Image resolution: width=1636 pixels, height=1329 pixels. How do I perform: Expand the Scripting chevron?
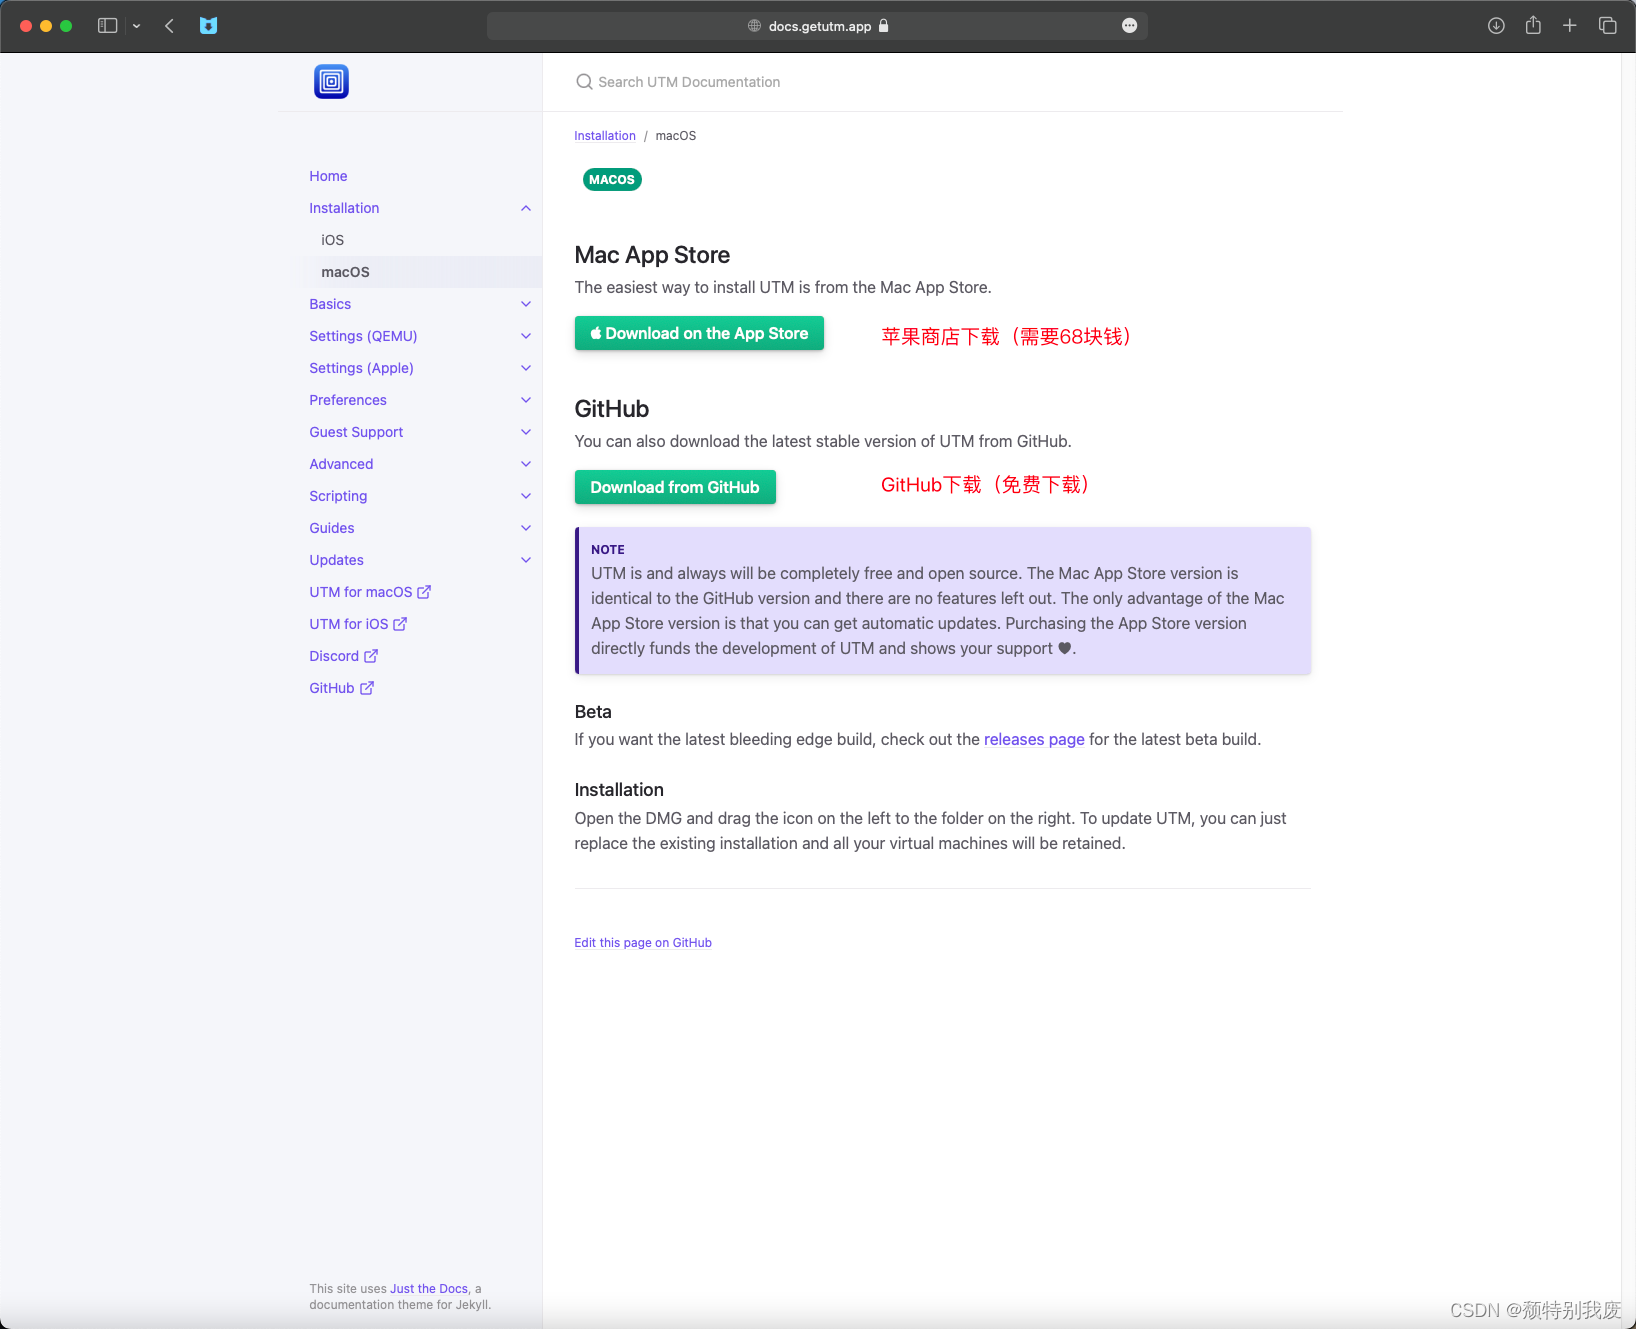click(526, 496)
